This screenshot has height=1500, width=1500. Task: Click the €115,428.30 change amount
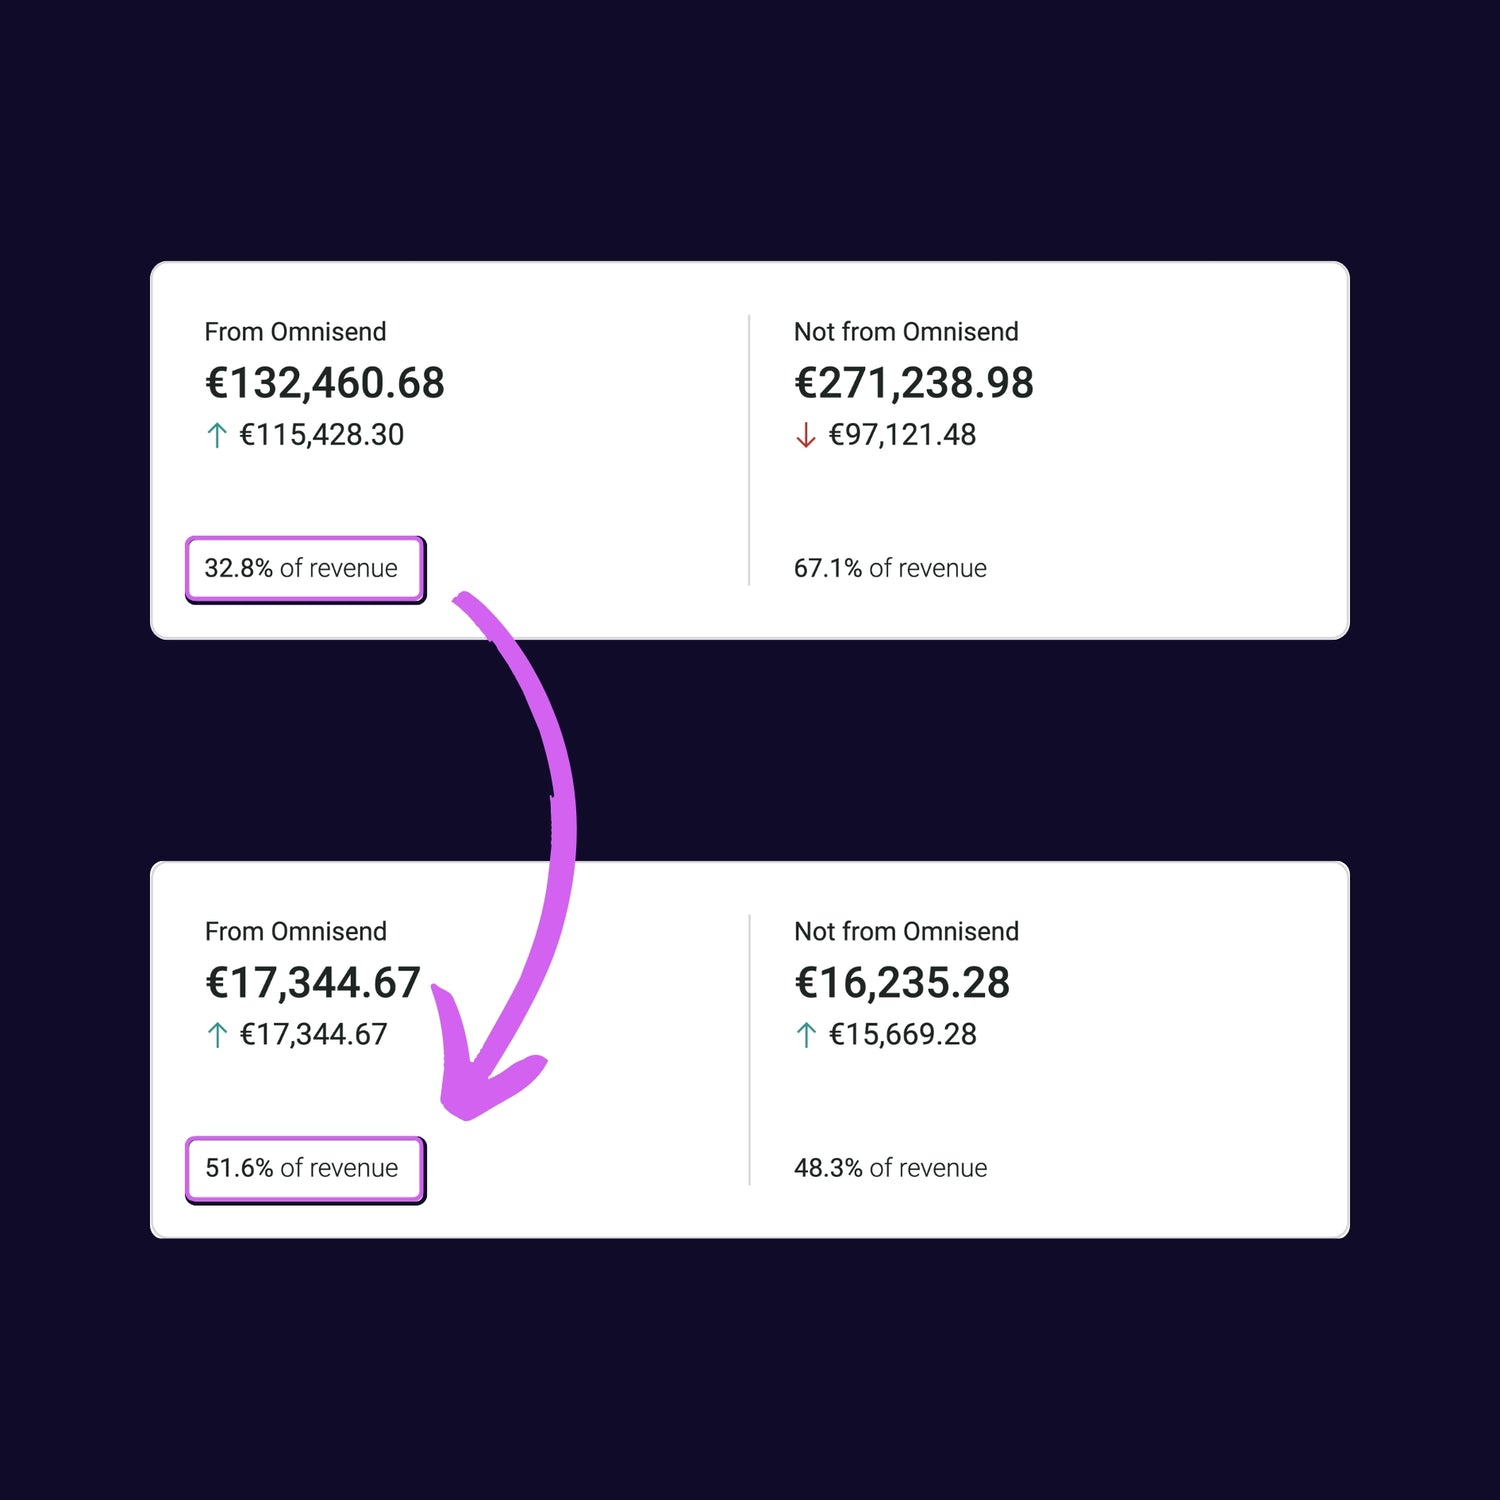(321, 435)
